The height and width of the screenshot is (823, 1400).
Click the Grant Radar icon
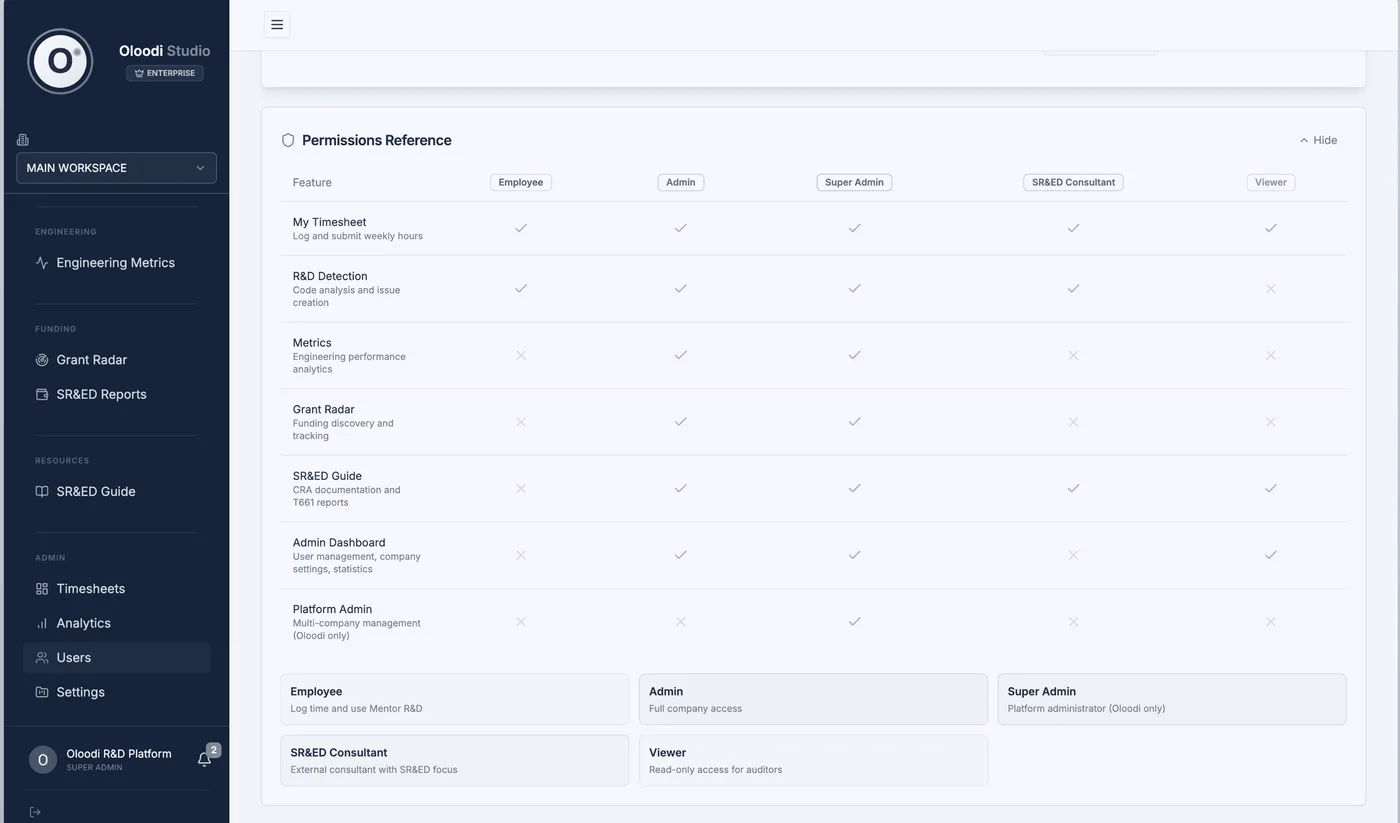pos(42,360)
